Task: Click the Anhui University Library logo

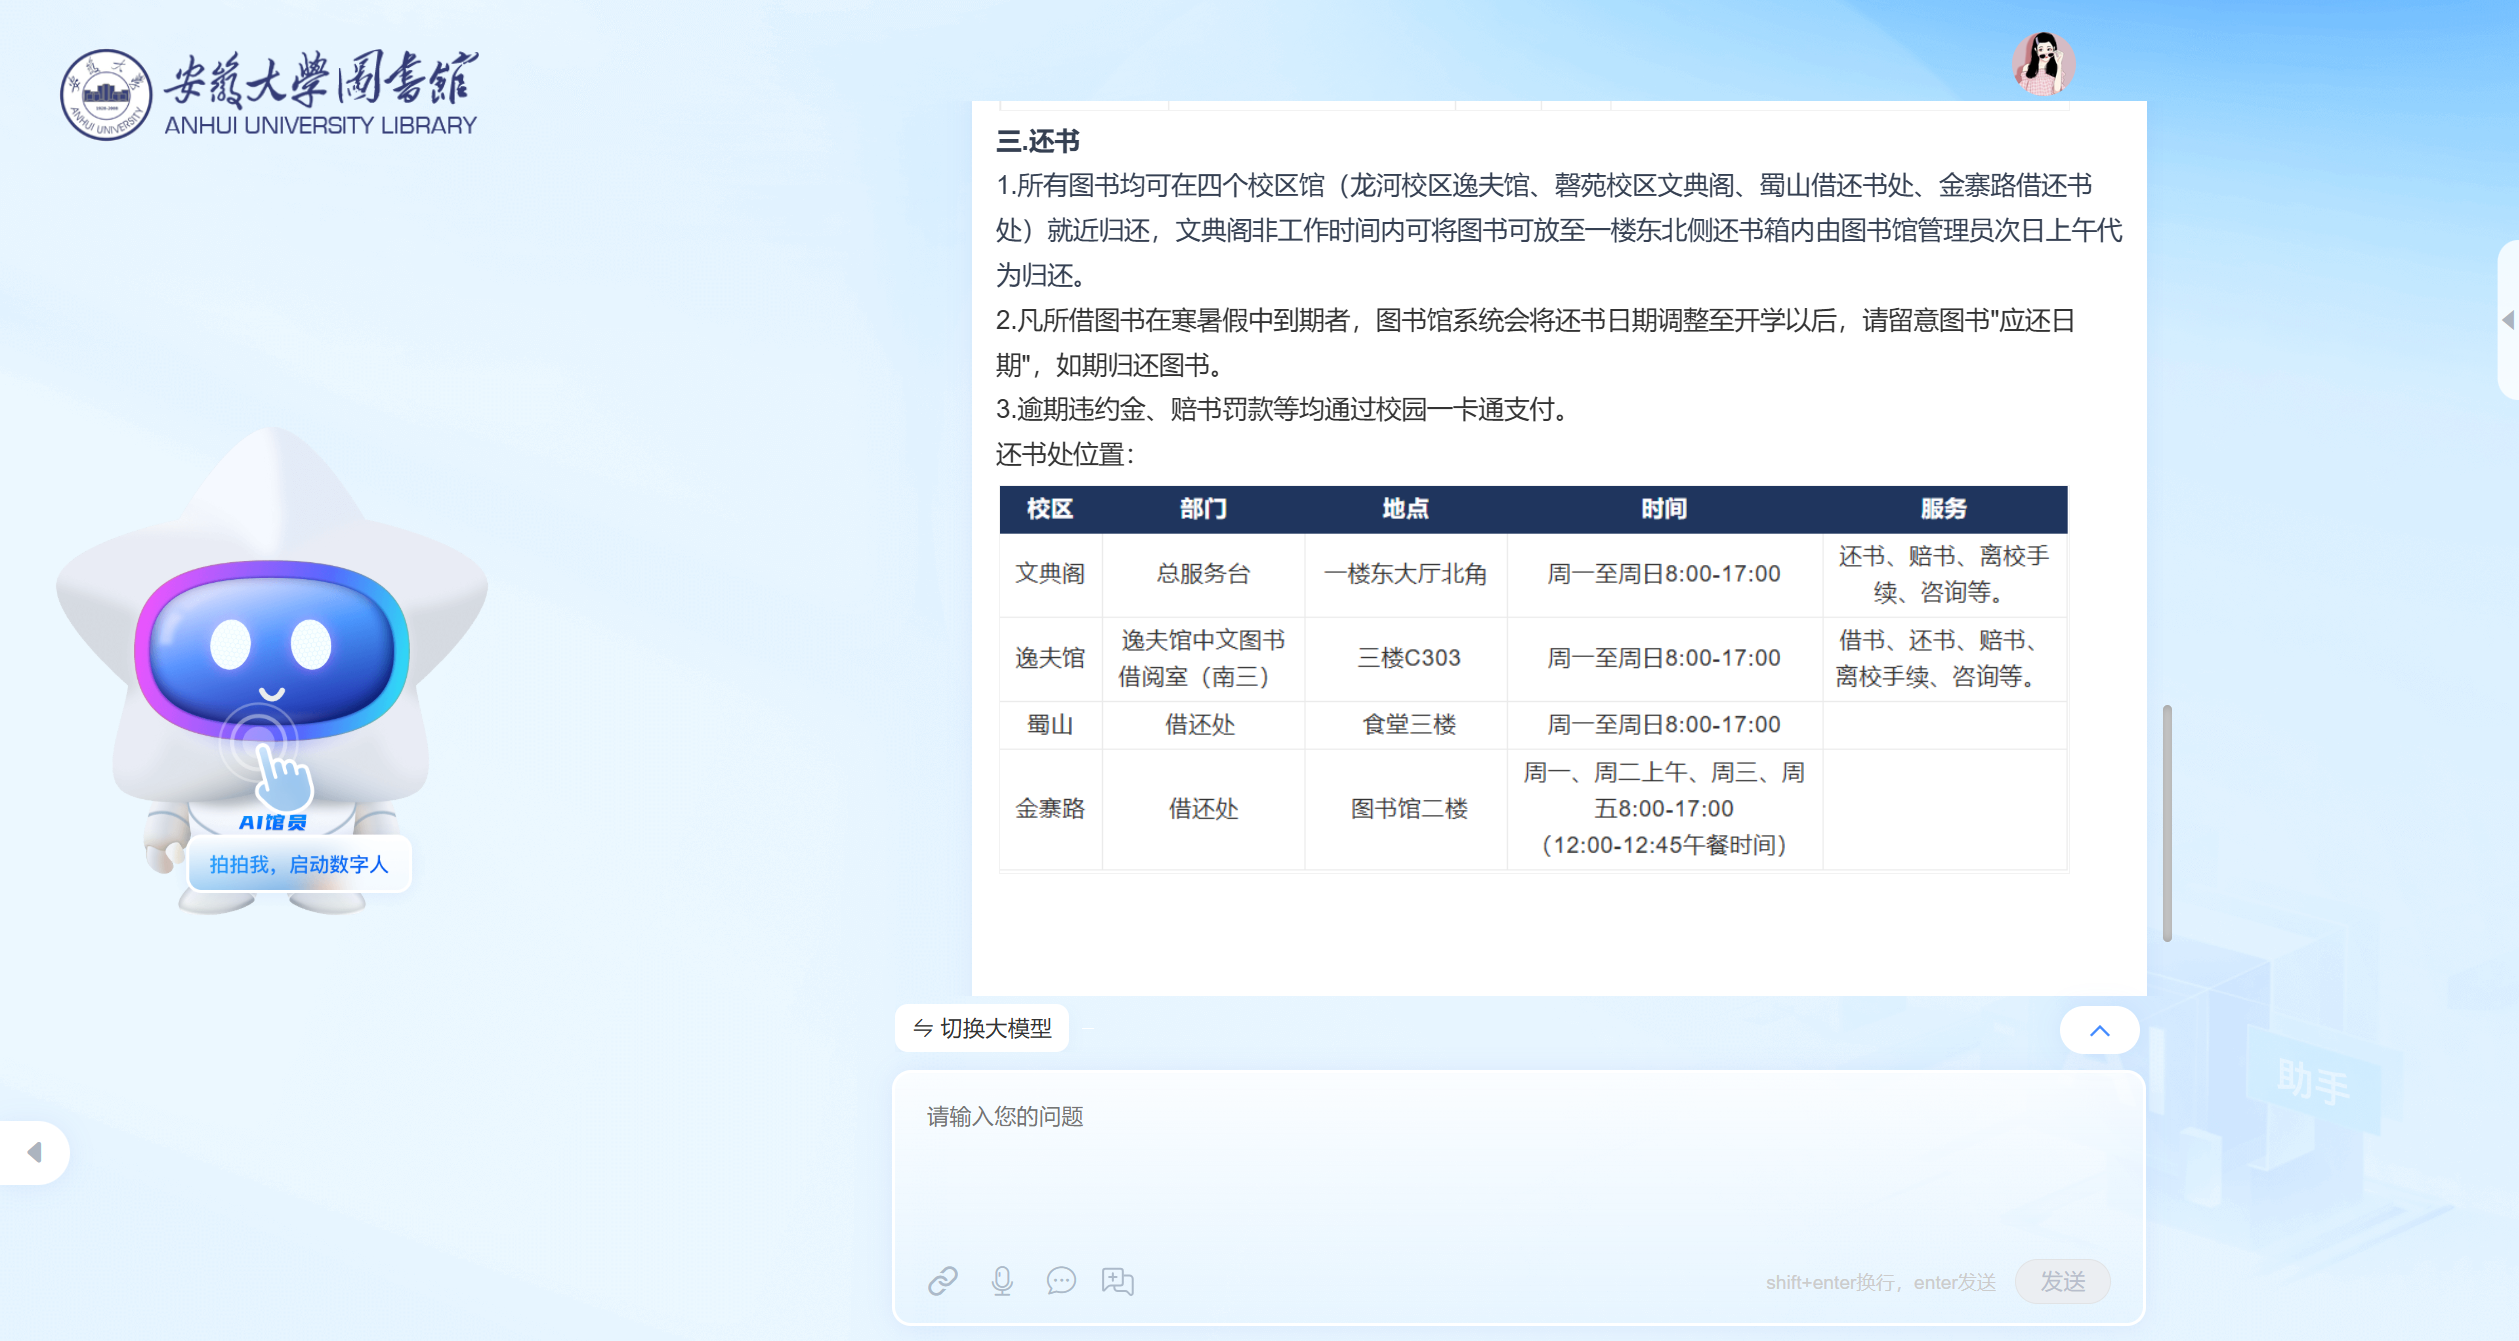Action: [x=270, y=94]
